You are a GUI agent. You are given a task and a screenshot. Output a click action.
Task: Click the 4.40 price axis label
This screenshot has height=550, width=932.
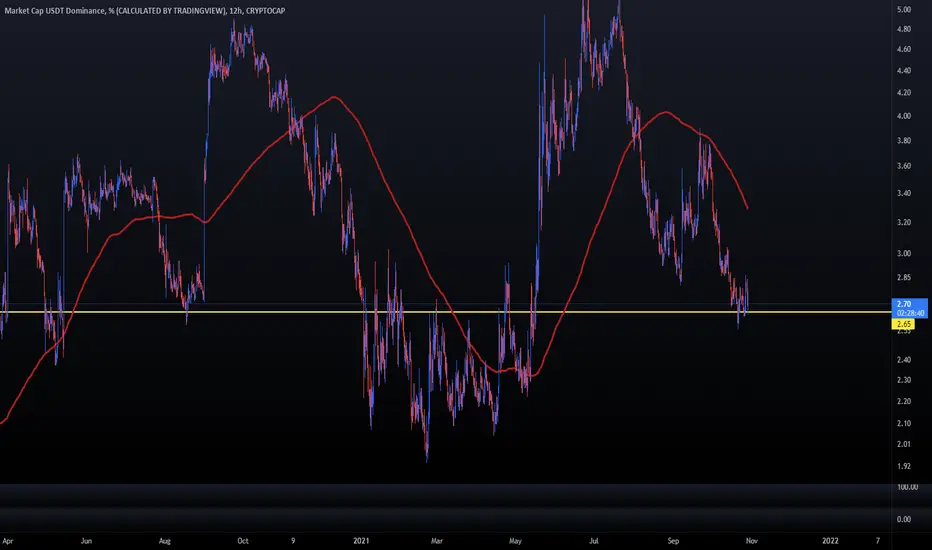click(903, 71)
